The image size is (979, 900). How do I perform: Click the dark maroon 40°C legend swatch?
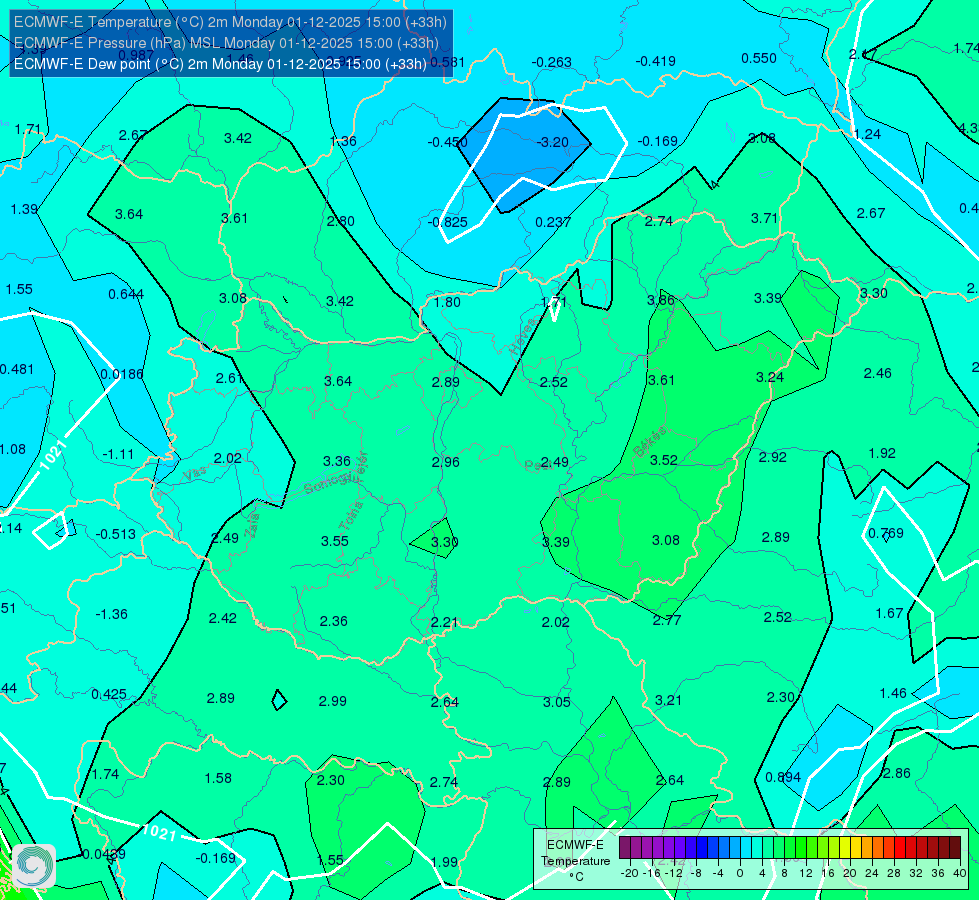955,848
